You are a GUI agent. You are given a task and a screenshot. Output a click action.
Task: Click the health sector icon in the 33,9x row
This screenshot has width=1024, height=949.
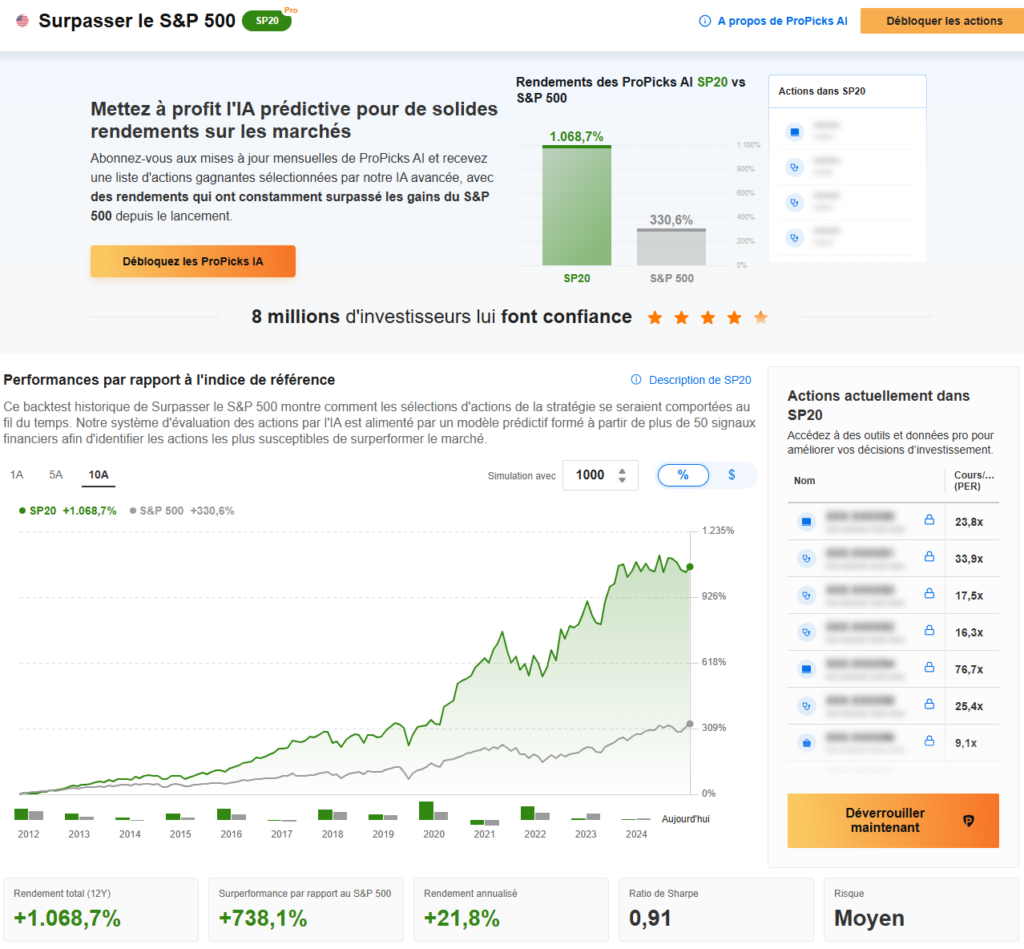[x=807, y=558]
